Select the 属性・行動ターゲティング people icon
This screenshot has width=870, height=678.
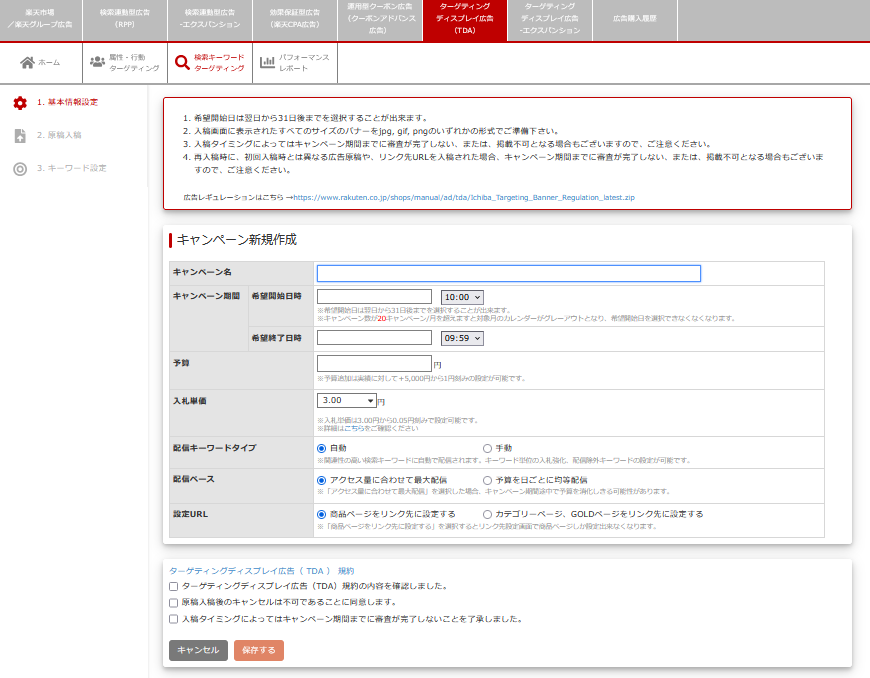click(95, 62)
